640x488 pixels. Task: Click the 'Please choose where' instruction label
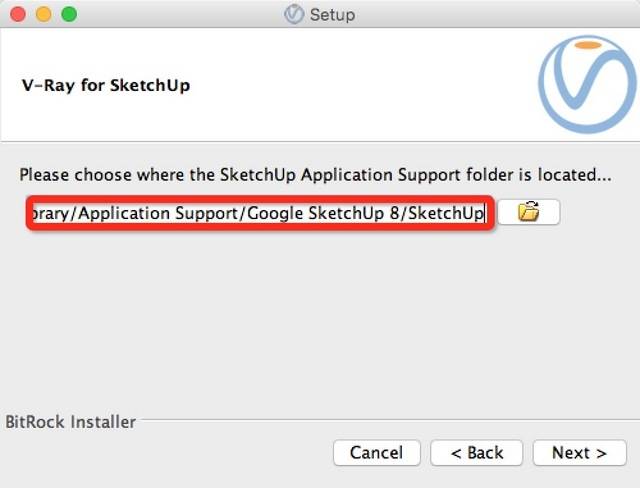pyautogui.click(x=315, y=175)
